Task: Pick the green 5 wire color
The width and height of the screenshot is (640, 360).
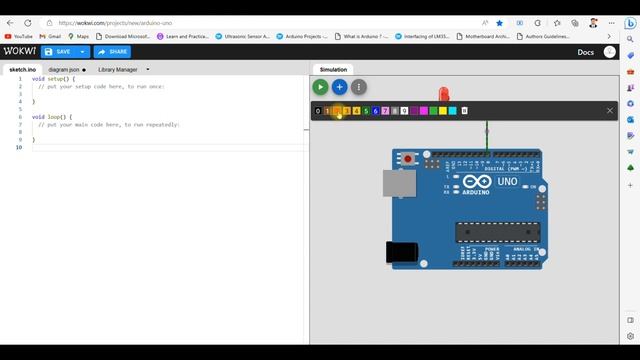Action: point(366,111)
